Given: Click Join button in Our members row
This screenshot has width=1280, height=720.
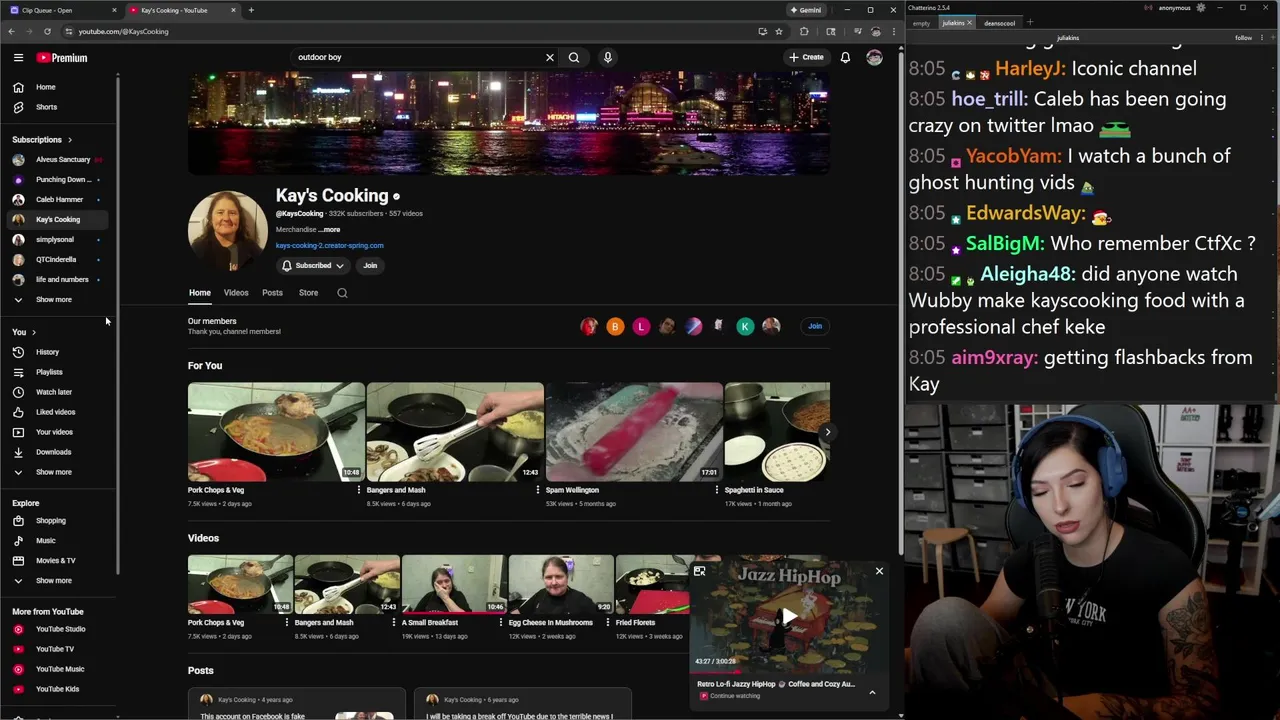Looking at the screenshot, I should coord(815,326).
